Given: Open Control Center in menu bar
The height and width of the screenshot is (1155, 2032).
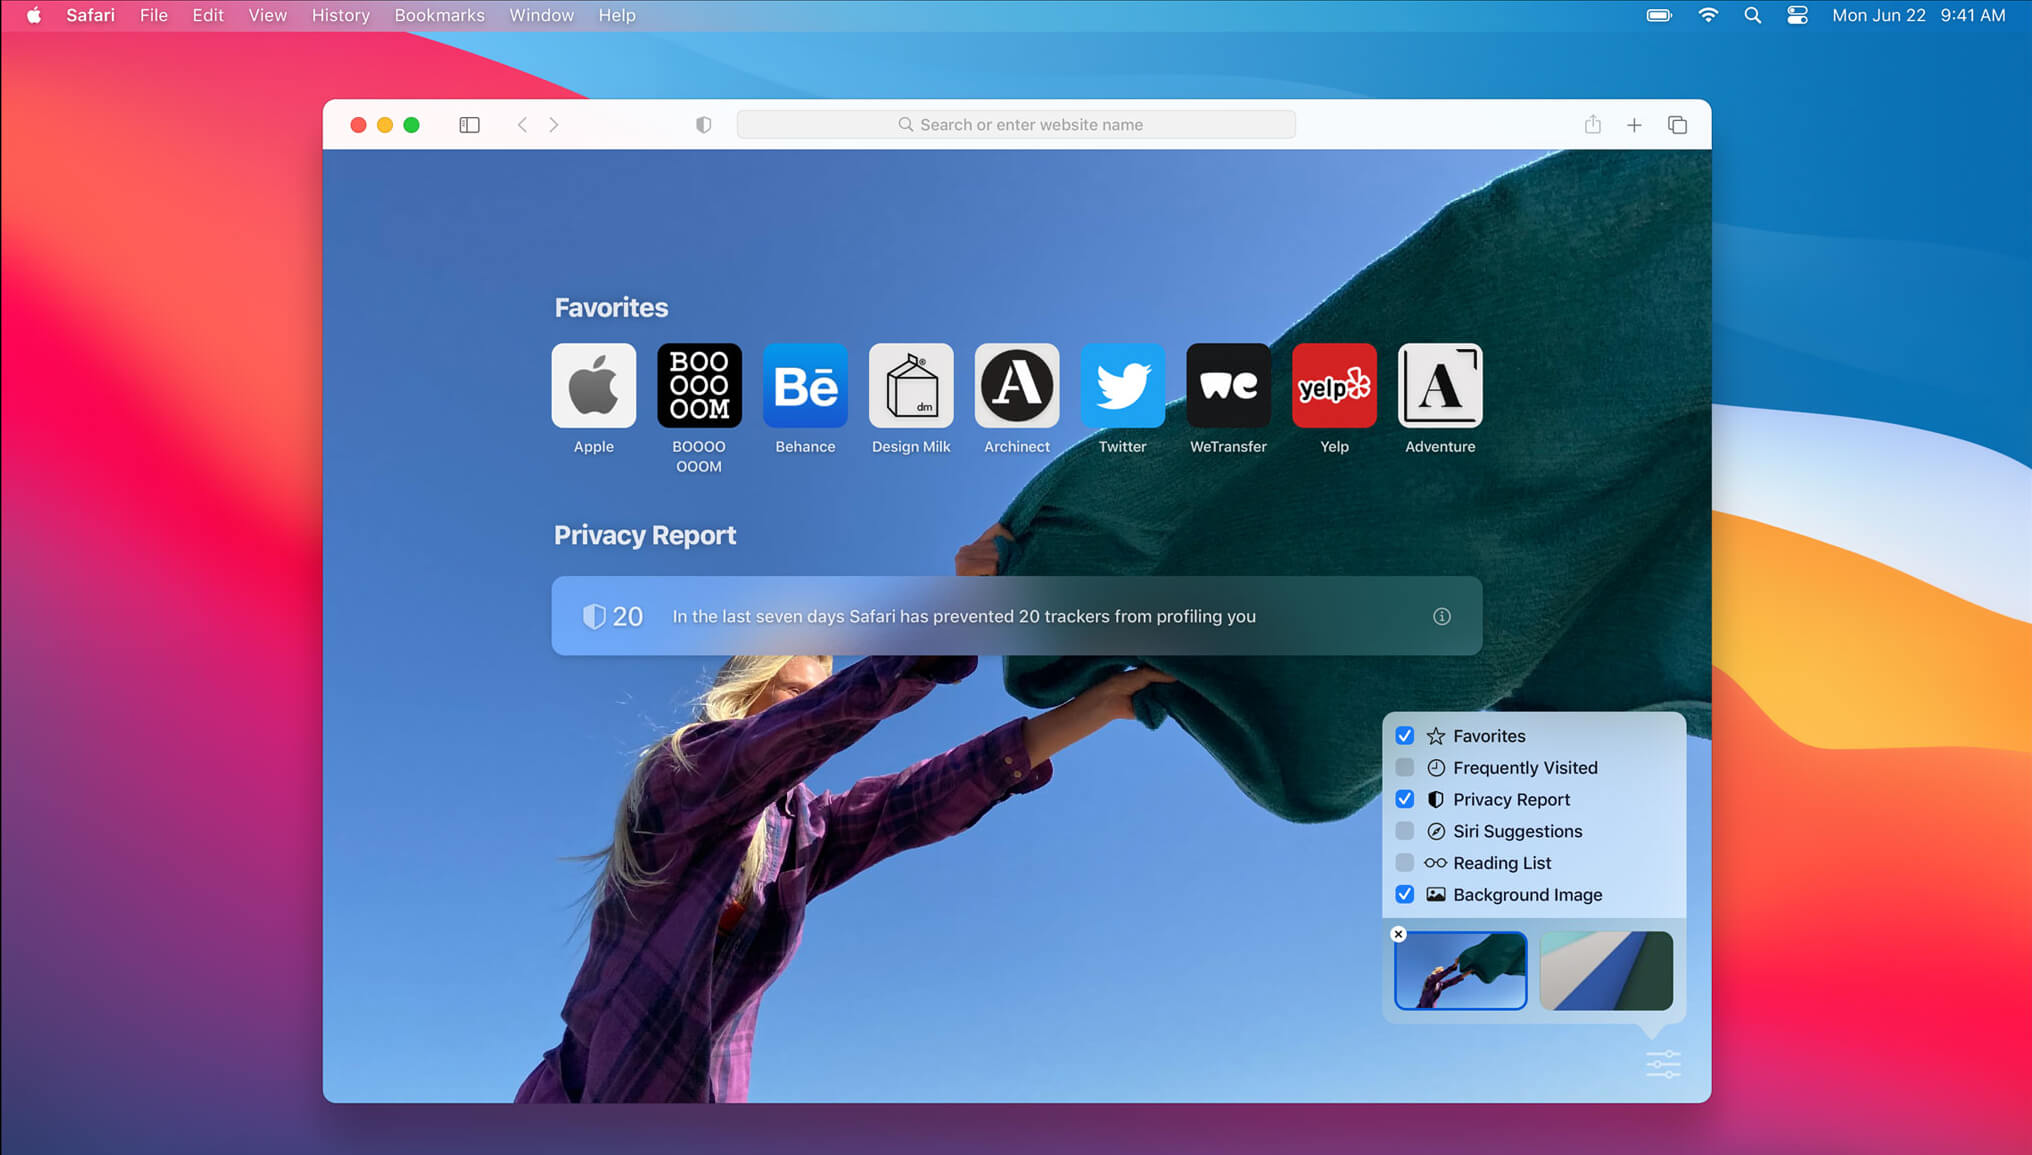Looking at the screenshot, I should click(x=1797, y=15).
